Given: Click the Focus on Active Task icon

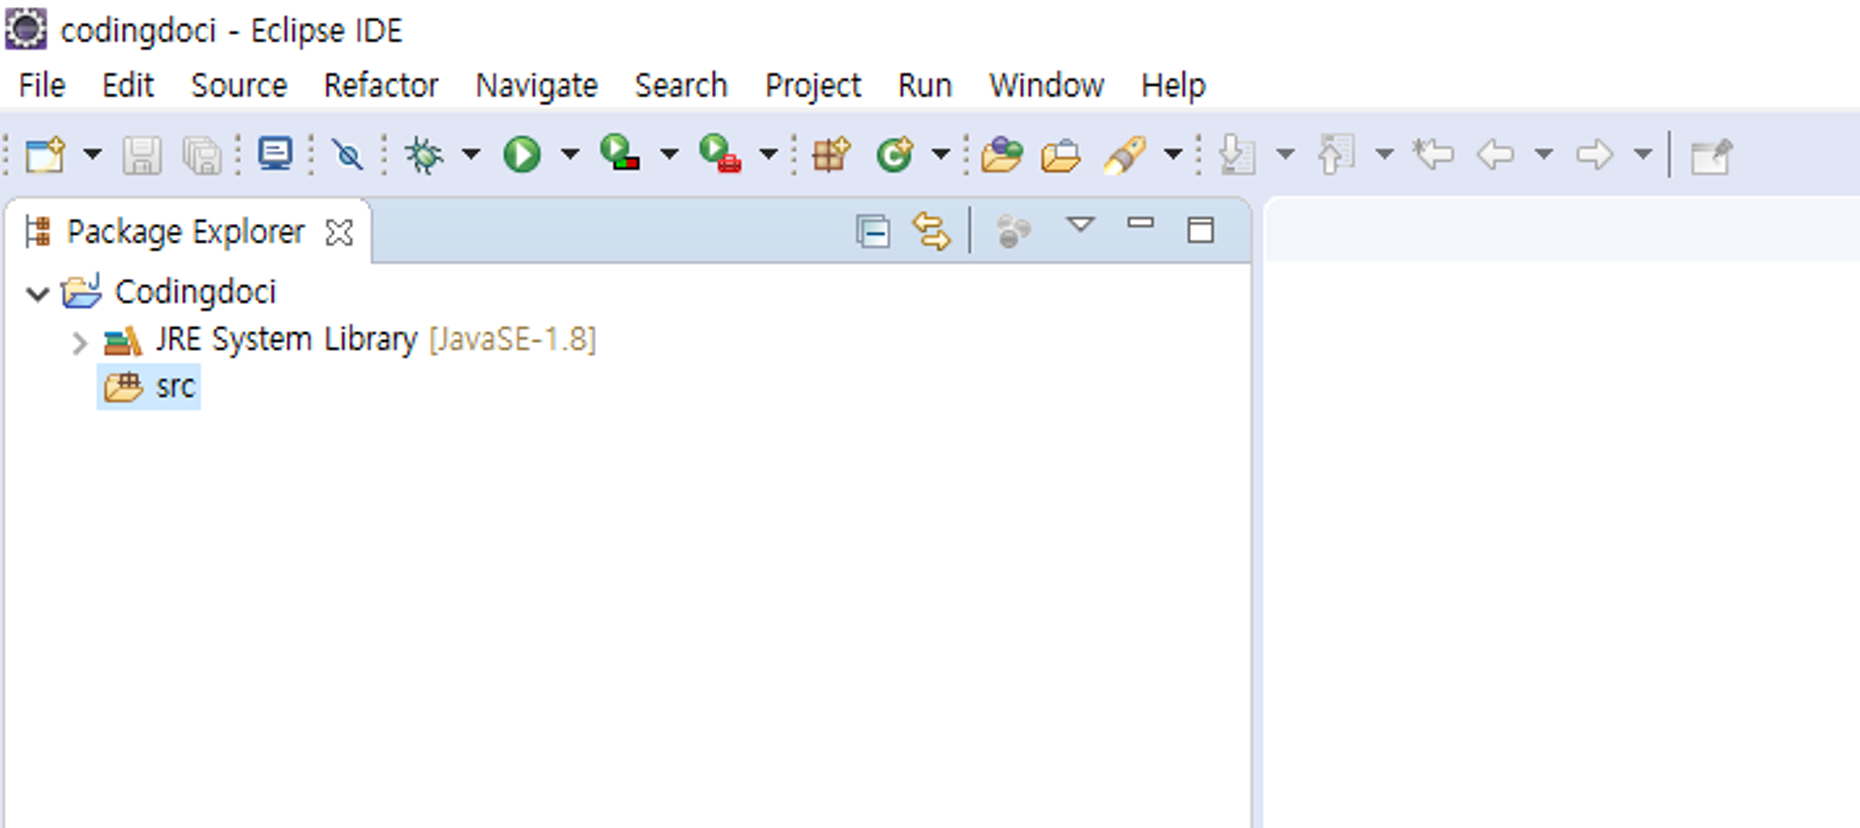Looking at the screenshot, I should pyautogui.click(x=1013, y=232).
